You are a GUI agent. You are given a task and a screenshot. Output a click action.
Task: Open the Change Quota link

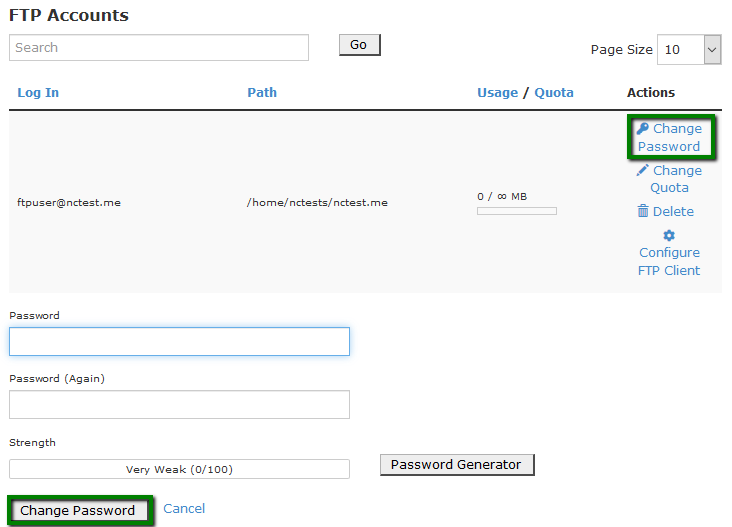pos(669,179)
